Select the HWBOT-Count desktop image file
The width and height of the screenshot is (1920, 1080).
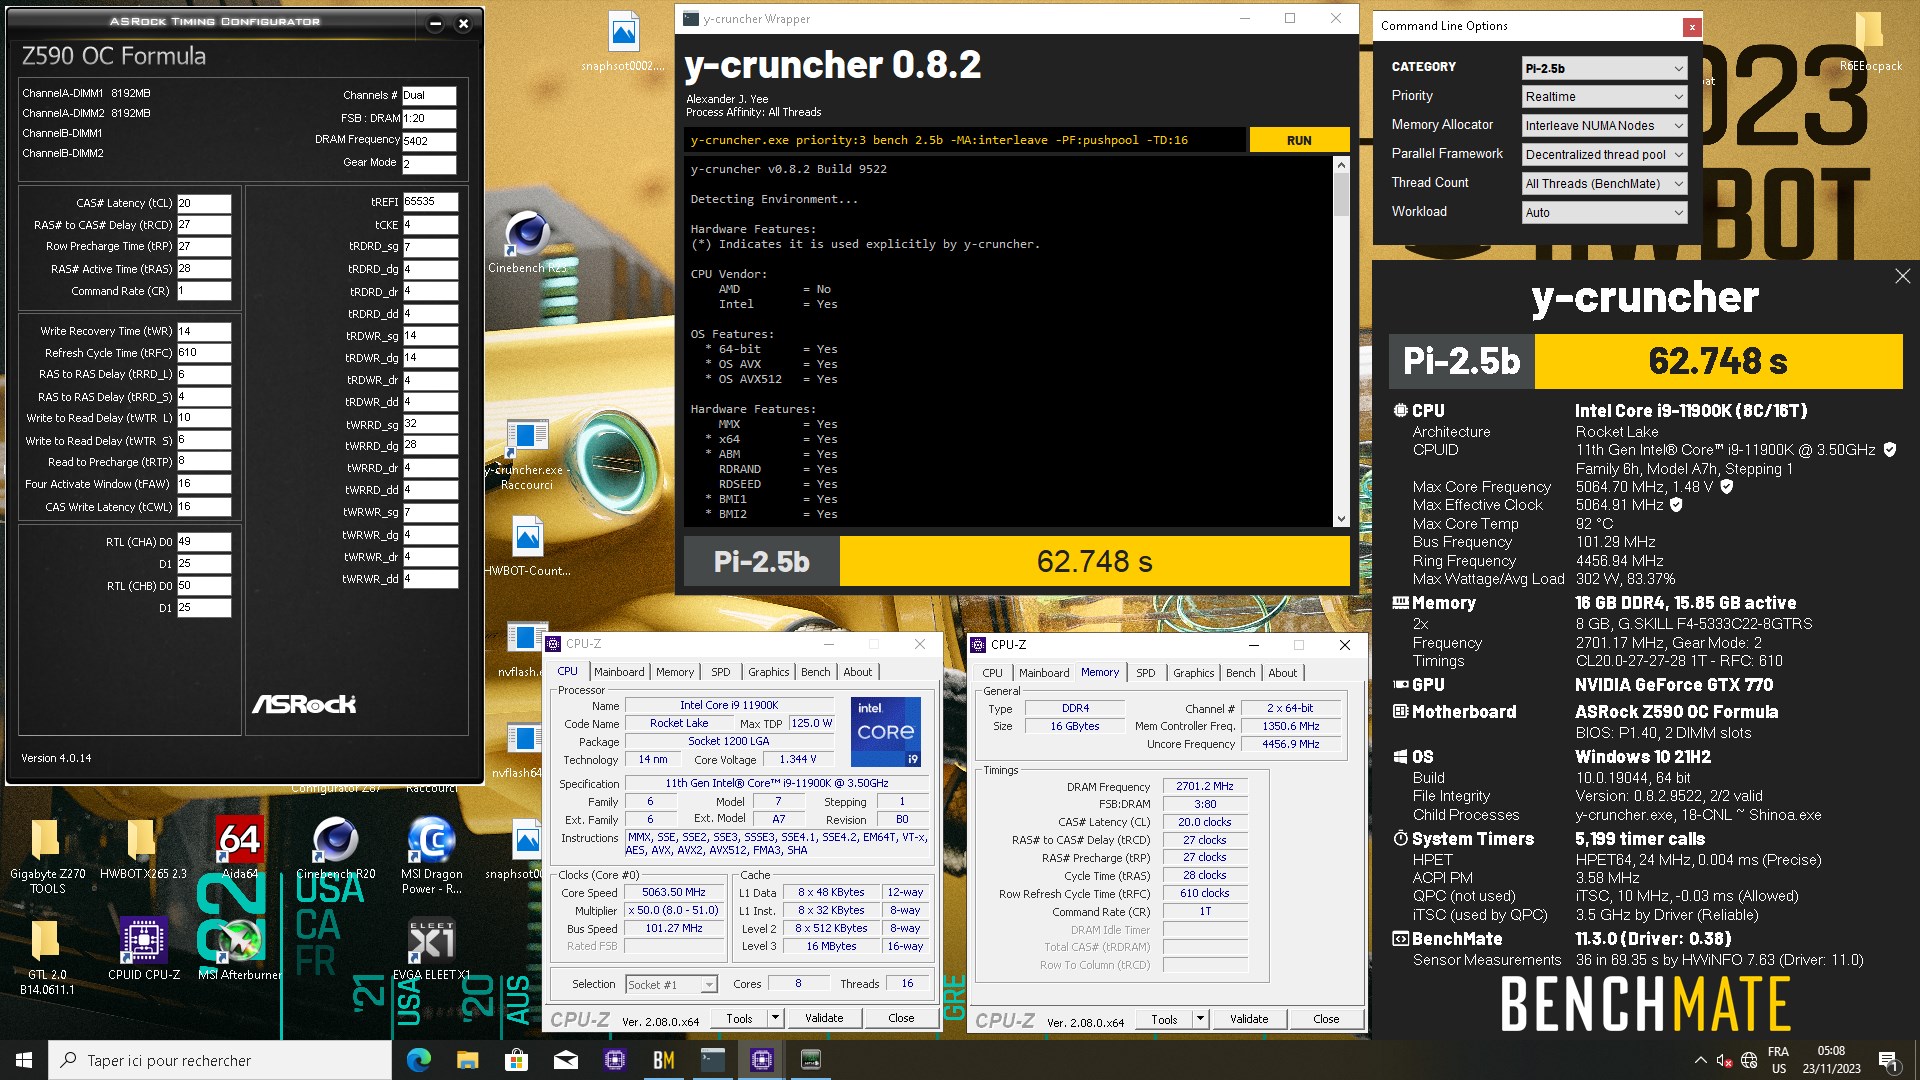[x=527, y=546]
